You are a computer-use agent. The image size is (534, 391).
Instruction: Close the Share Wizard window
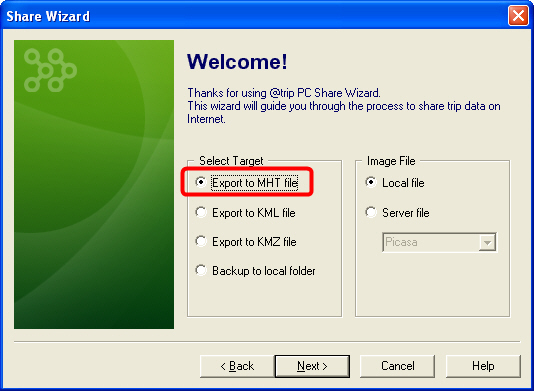(518, 16)
